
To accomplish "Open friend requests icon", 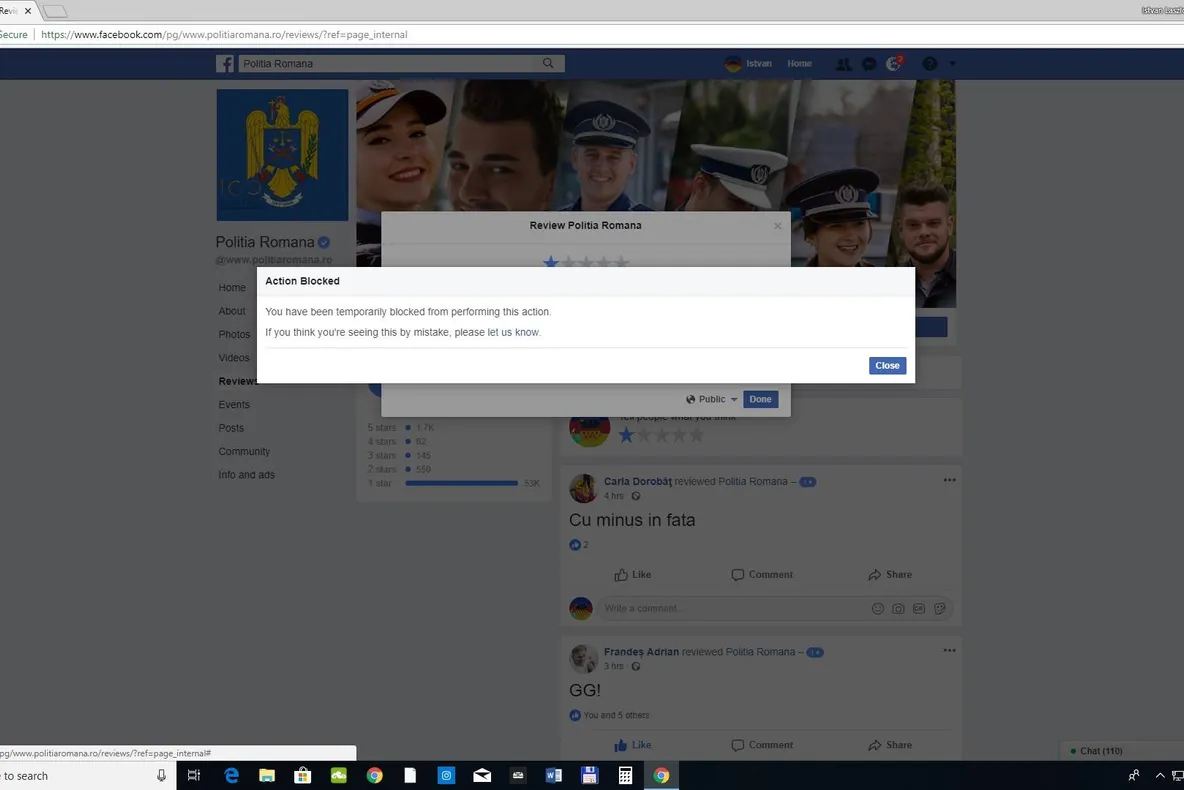I will (843, 64).
